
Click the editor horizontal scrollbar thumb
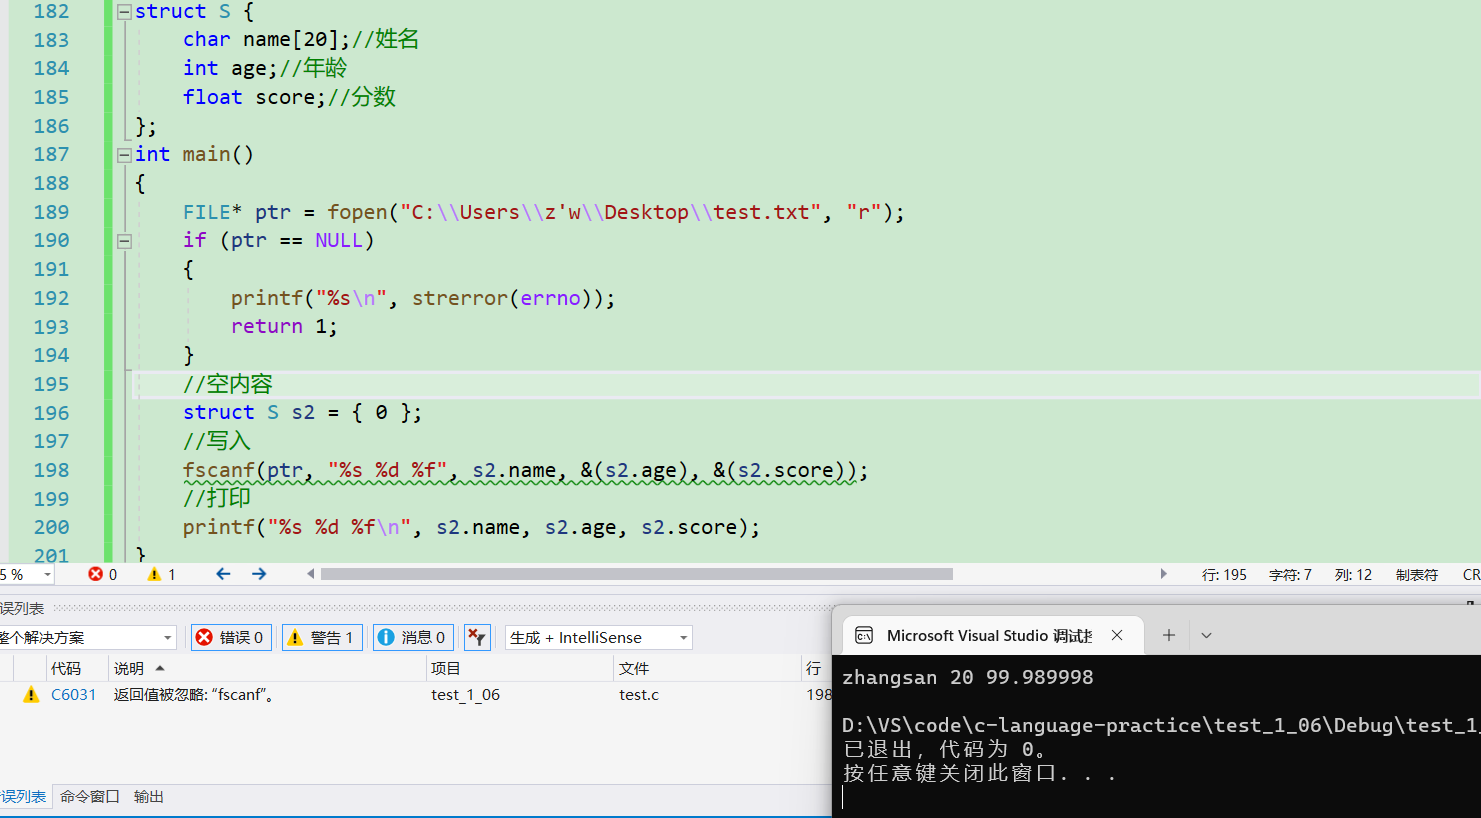(x=637, y=574)
